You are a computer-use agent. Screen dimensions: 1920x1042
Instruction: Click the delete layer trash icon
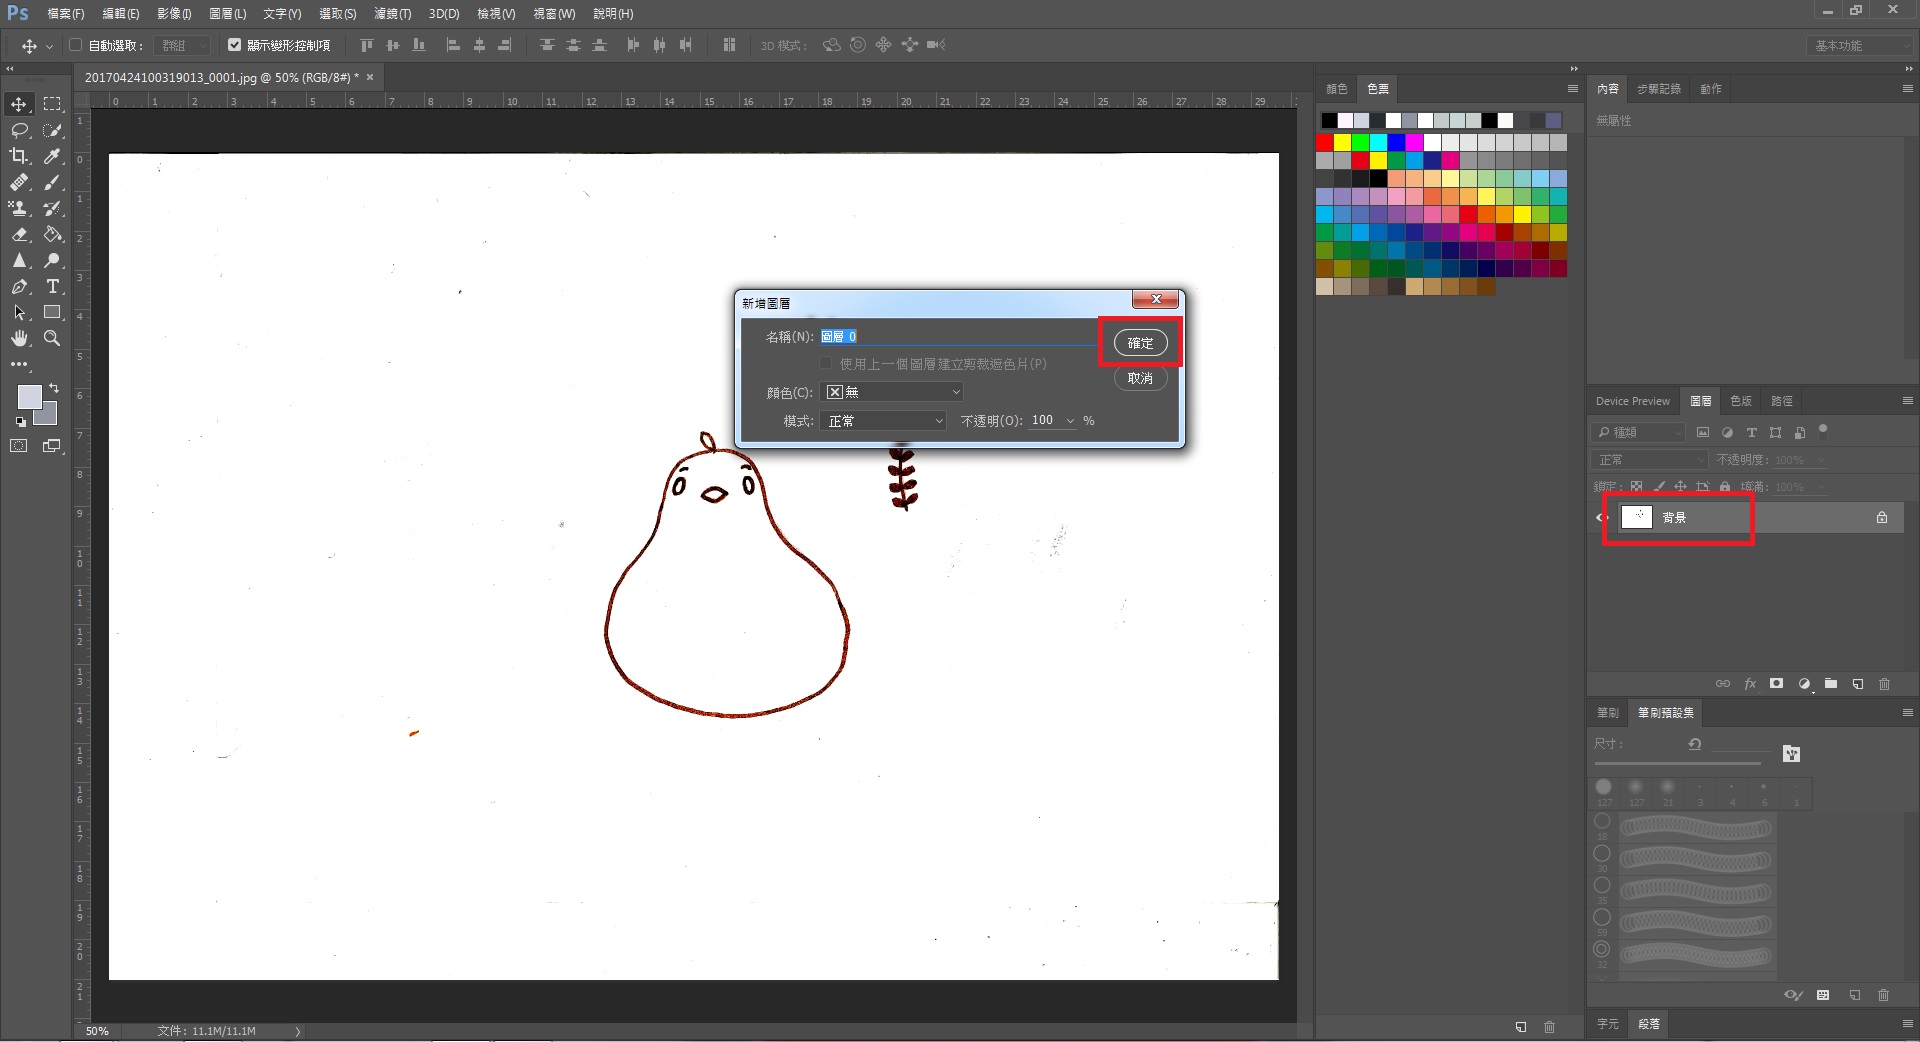(x=1884, y=684)
